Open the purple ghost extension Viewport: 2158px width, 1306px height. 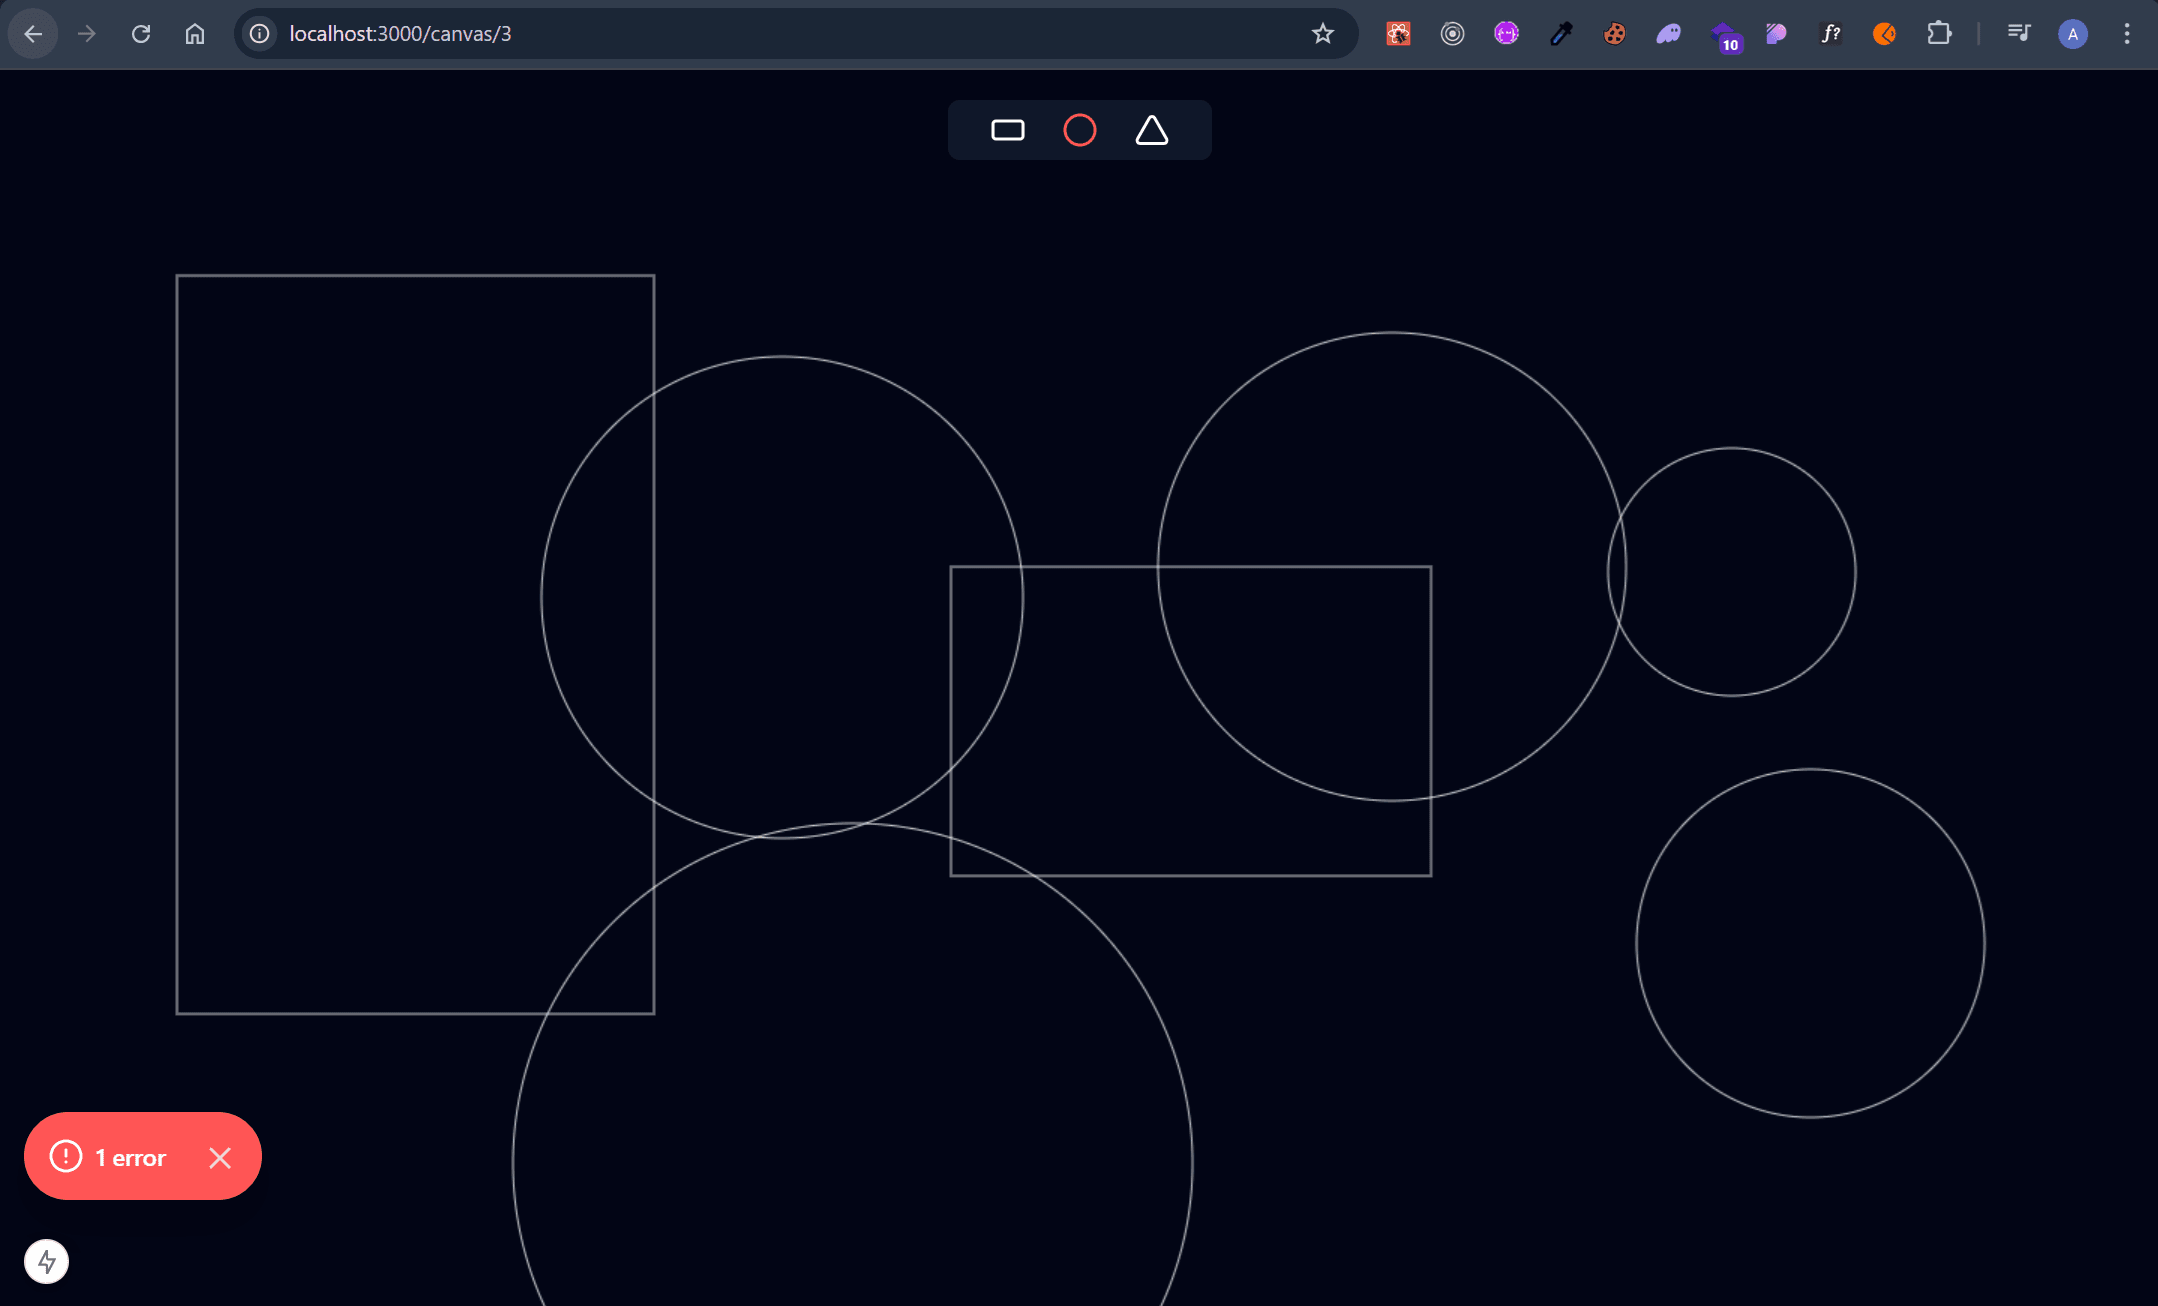[x=1668, y=34]
